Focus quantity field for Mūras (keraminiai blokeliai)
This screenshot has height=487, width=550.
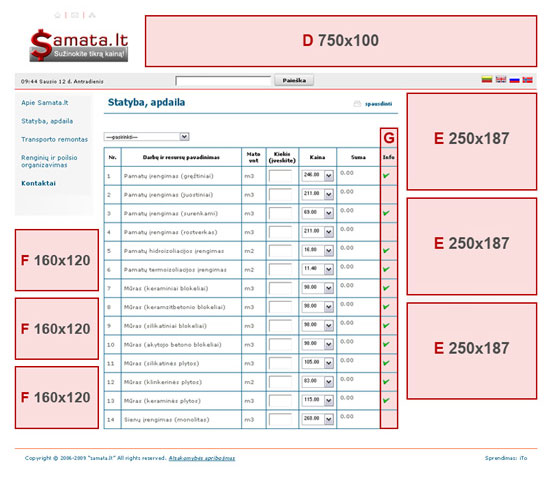coord(280,288)
